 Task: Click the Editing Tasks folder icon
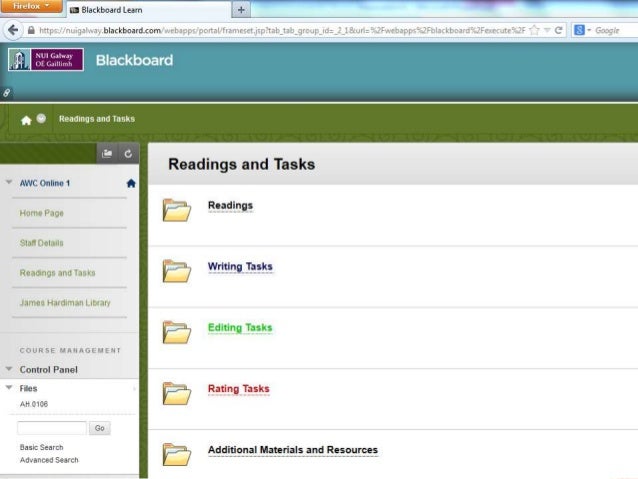point(177,332)
